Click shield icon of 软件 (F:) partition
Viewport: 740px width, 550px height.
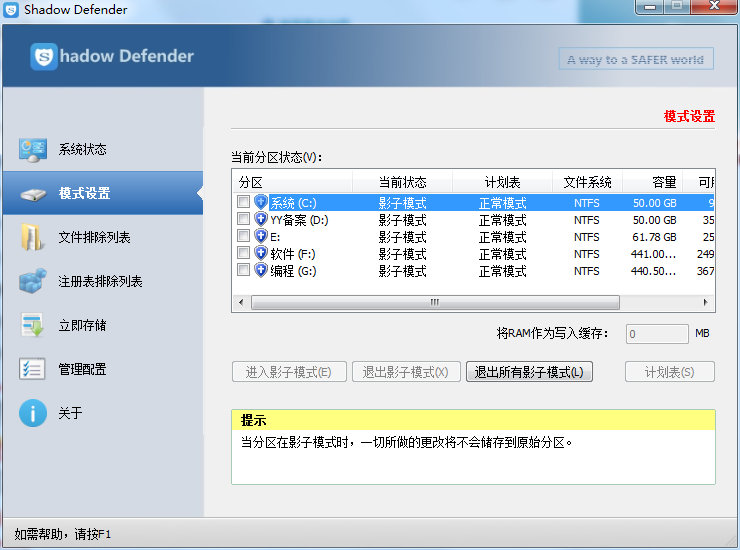click(261, 253)
